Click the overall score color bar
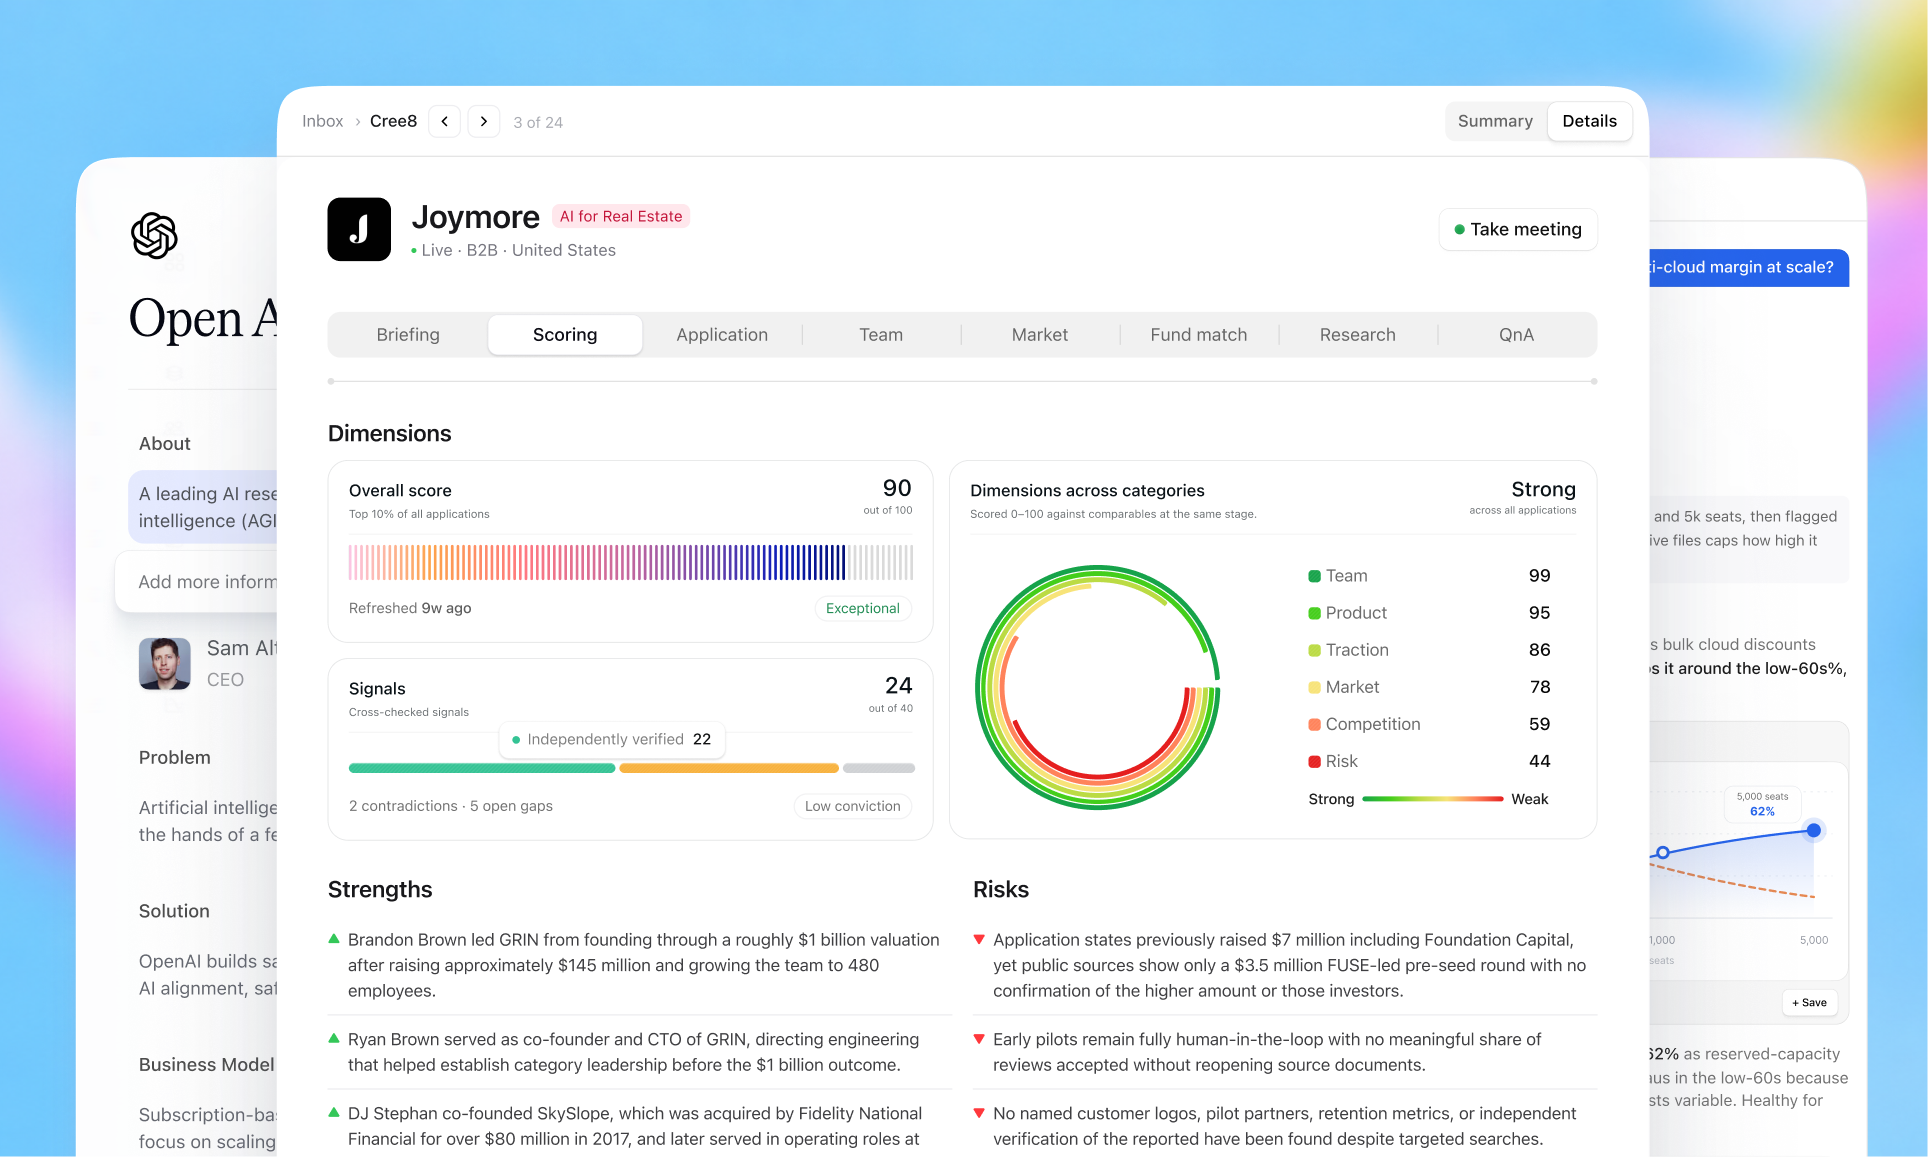Image resolution: width=1928 pixels, height=1157 pixels. tap(631, 562)
